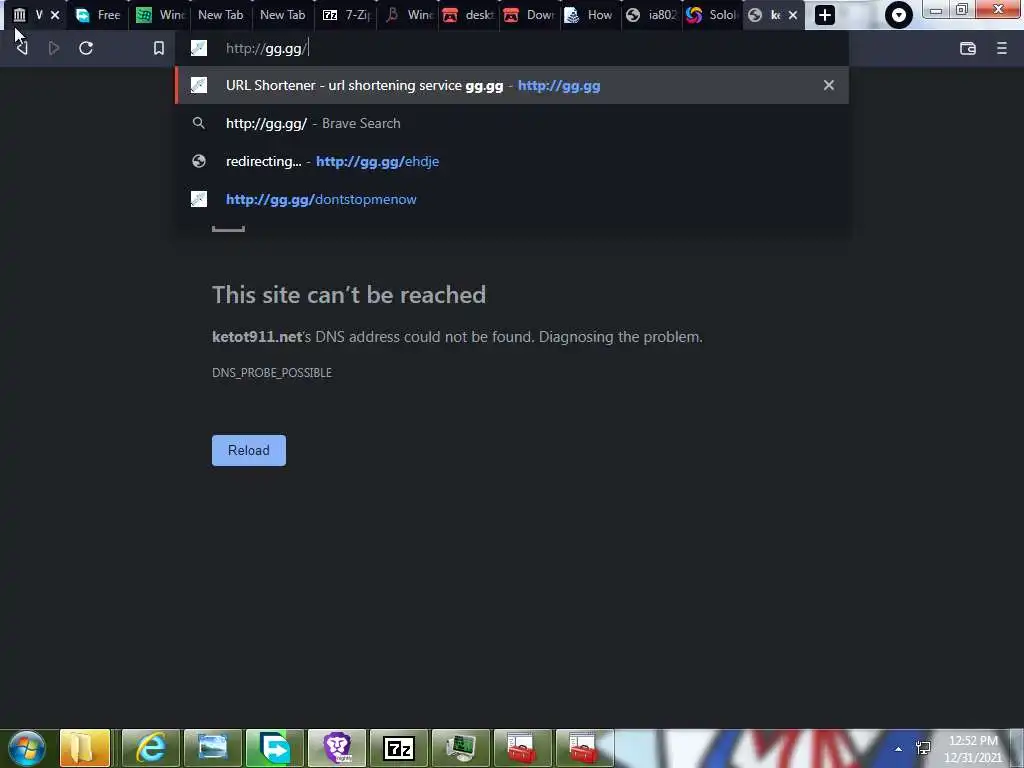
Task: Bookmark this page with the bookmark icon
Action: pos(159,48)
